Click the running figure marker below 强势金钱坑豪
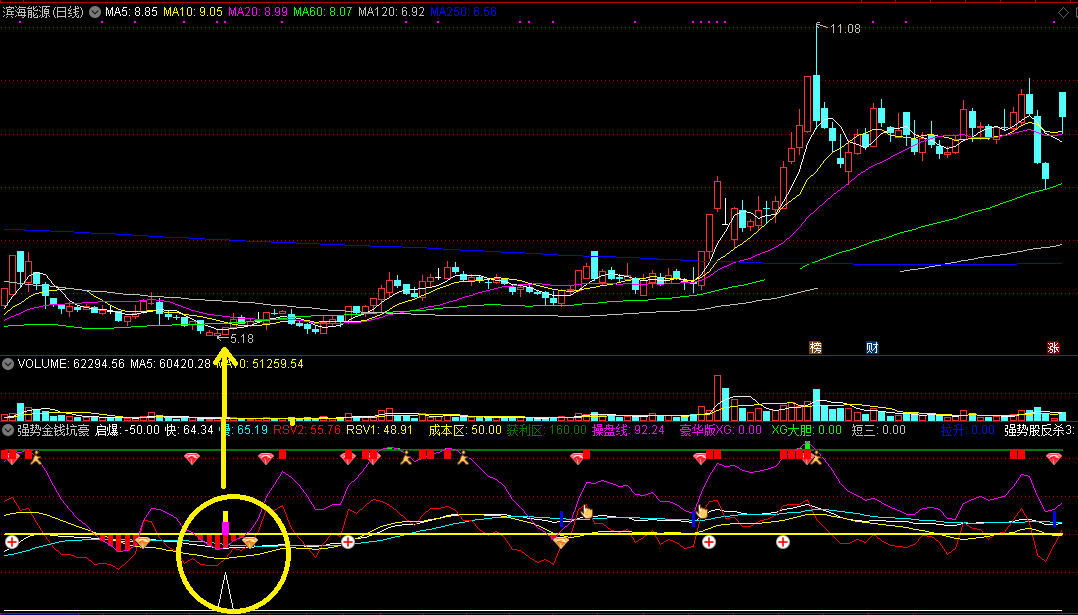The width and height of the screenshot is (1078, 615). [x=36, y=458]
